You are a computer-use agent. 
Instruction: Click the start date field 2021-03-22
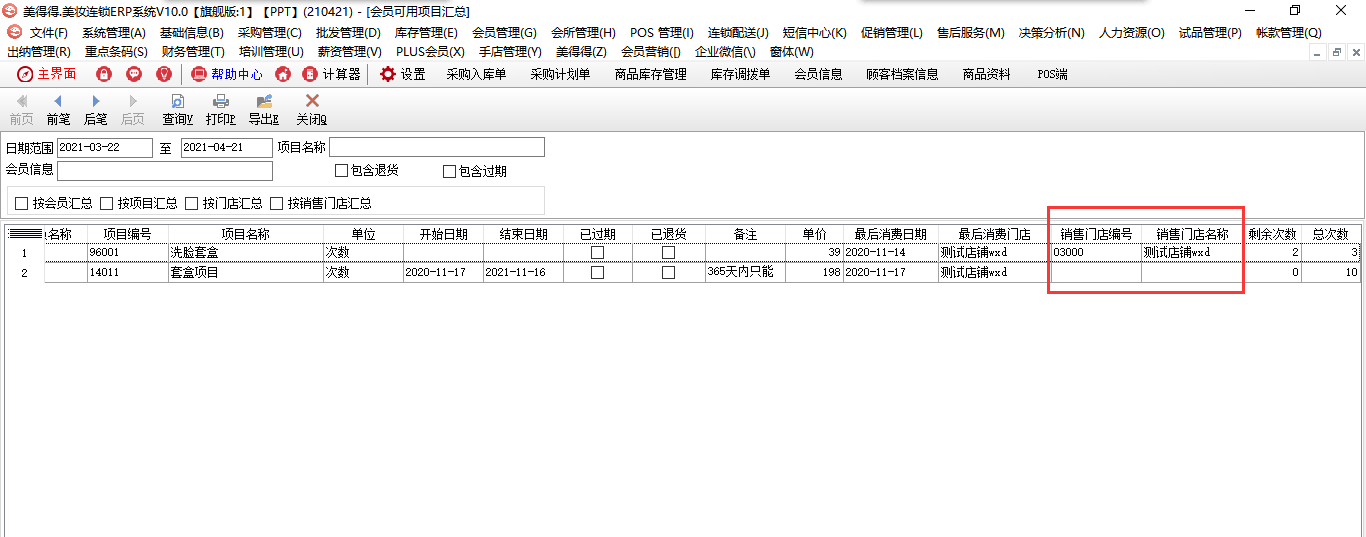coord(105,147)
